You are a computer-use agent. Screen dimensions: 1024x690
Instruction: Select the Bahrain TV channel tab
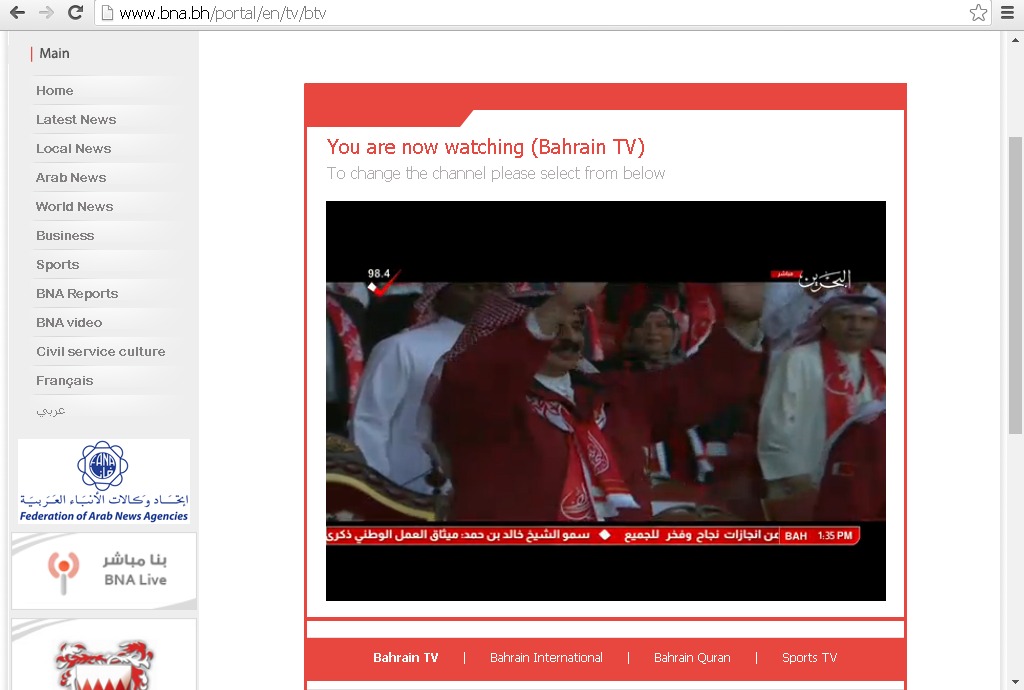[x=406, y=658]
